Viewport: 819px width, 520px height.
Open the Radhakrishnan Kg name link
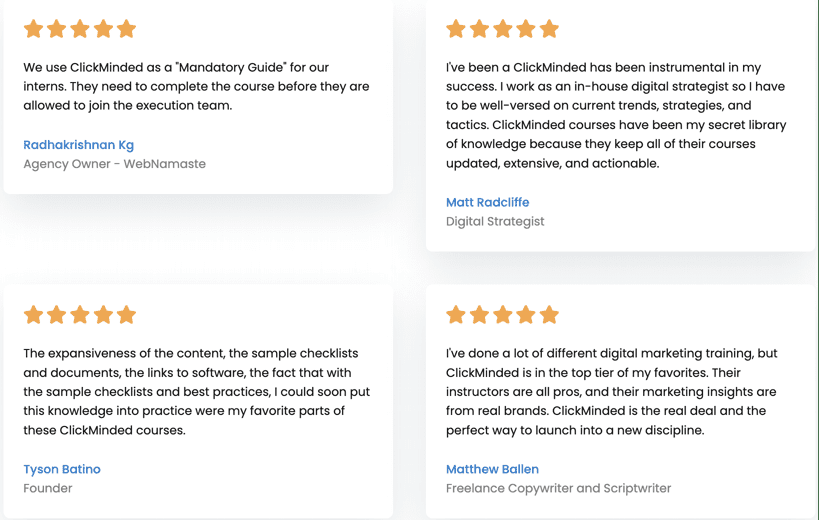pos(78,145)
